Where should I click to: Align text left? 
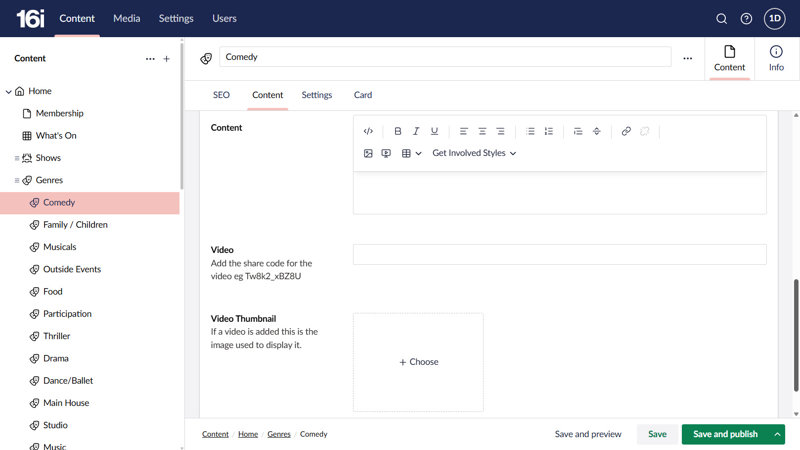point(463,131)
